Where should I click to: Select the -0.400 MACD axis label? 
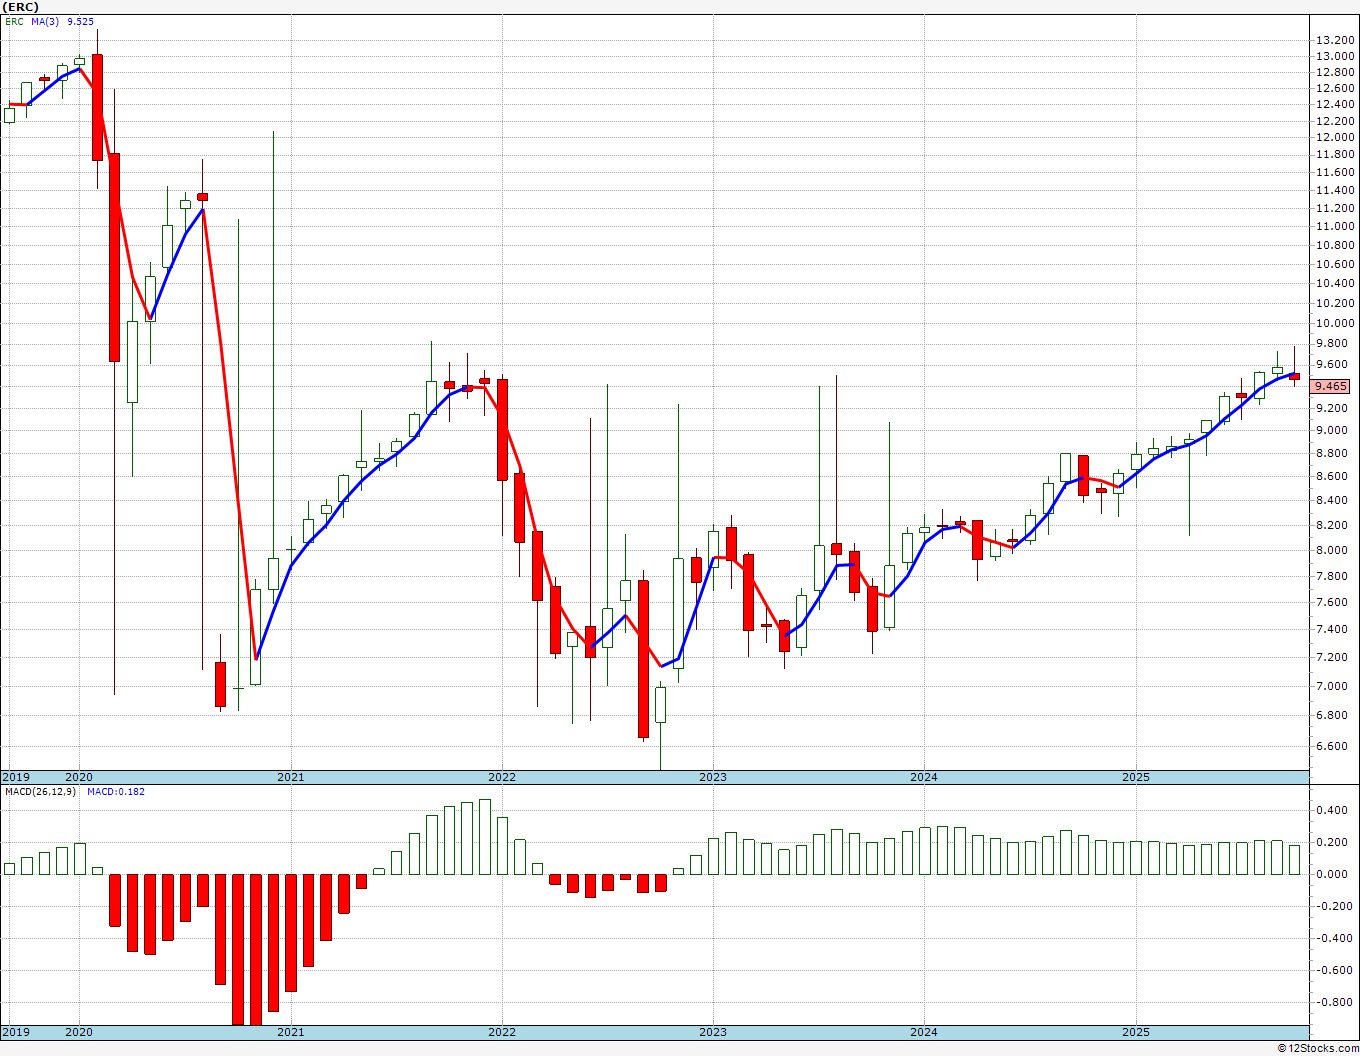pos(1334,938)
